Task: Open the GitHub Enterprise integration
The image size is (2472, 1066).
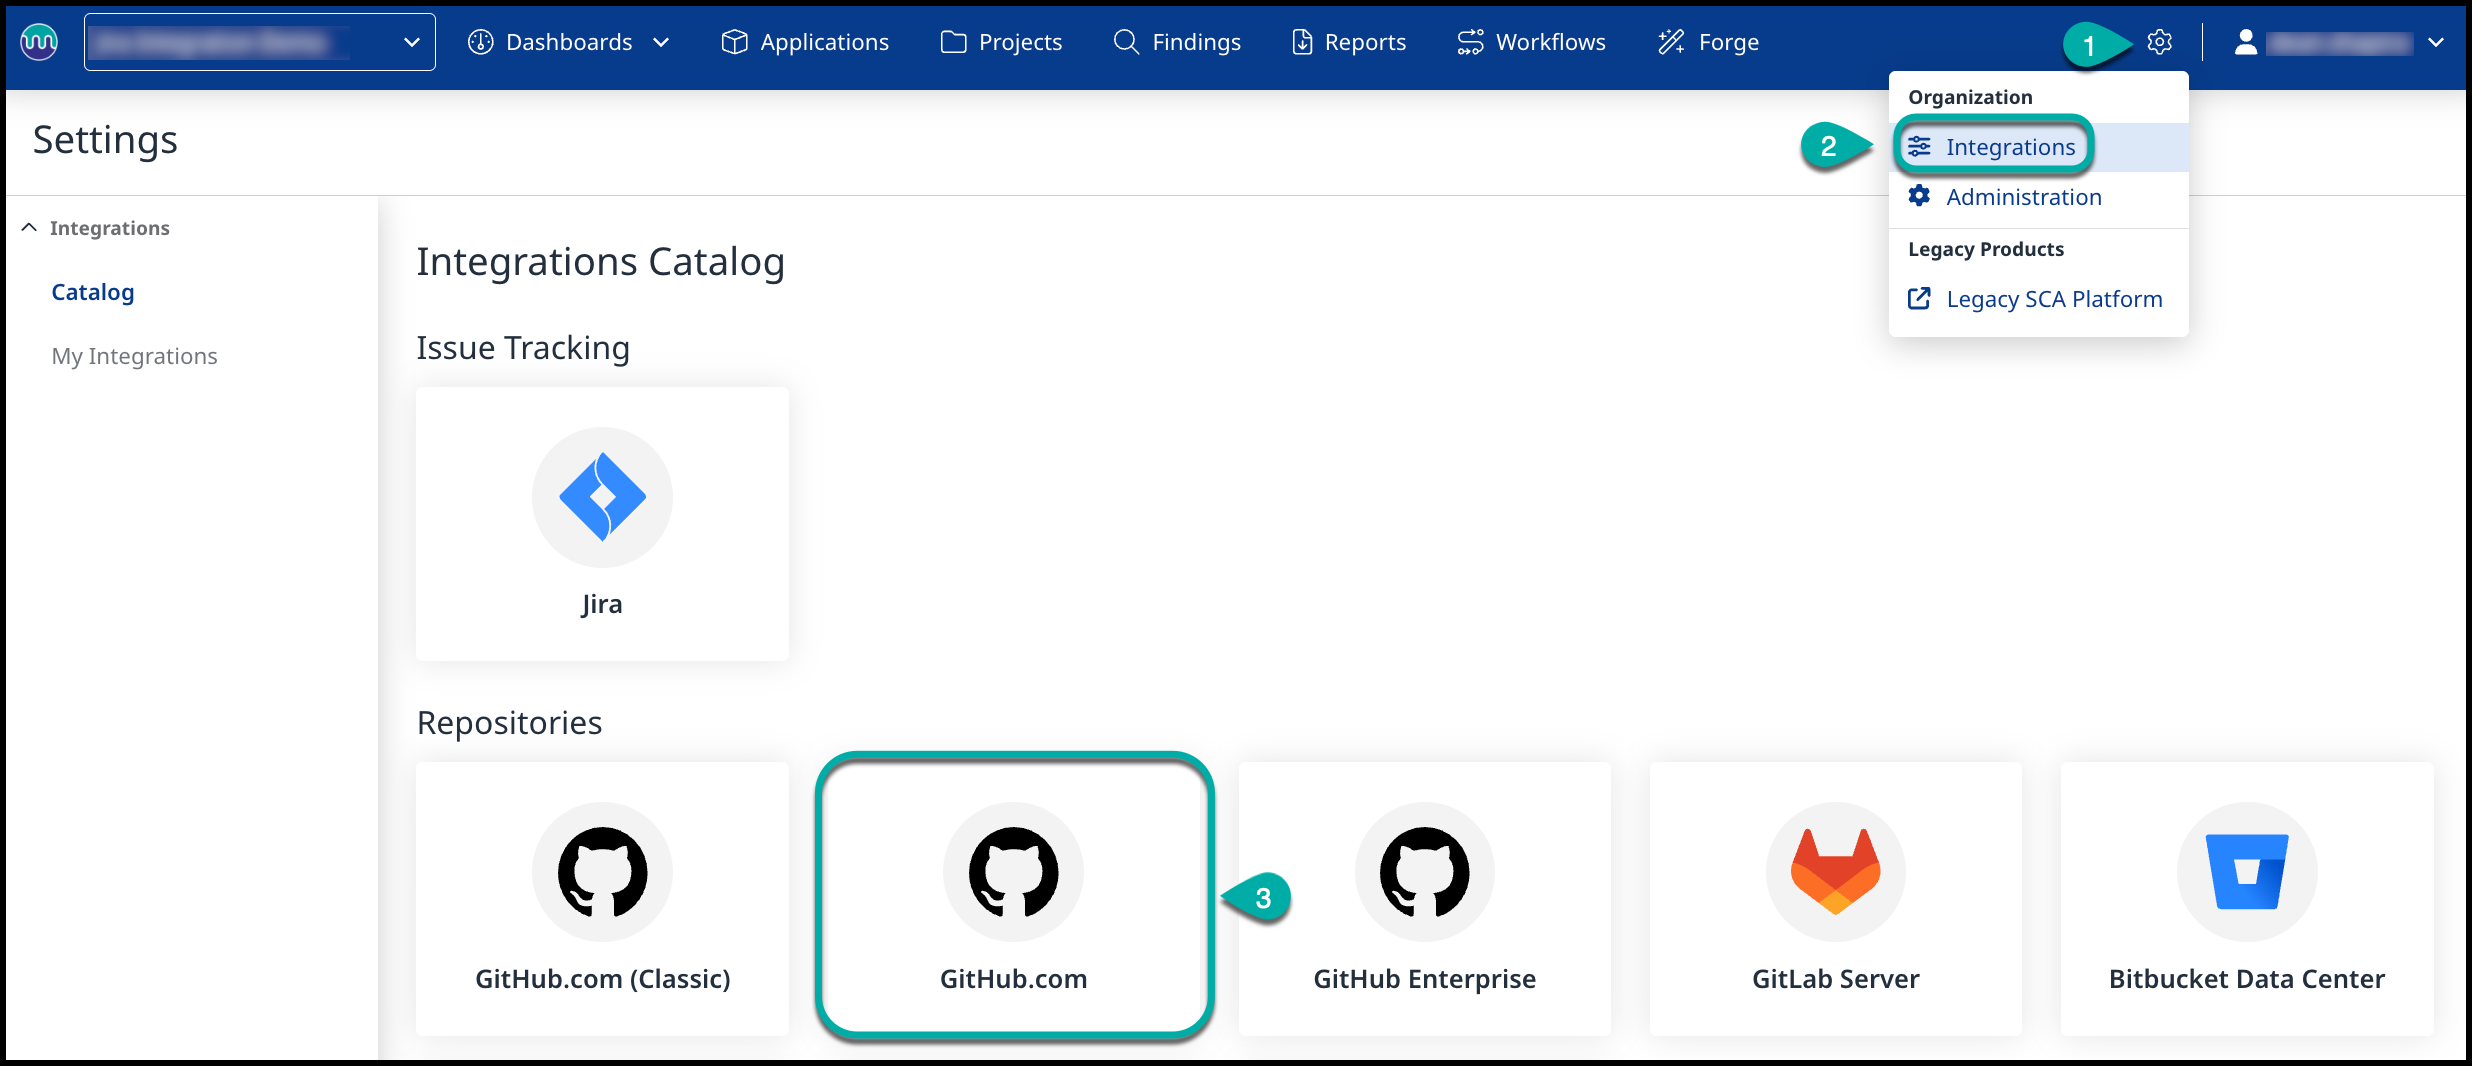Action: (x=1424, y=898)
